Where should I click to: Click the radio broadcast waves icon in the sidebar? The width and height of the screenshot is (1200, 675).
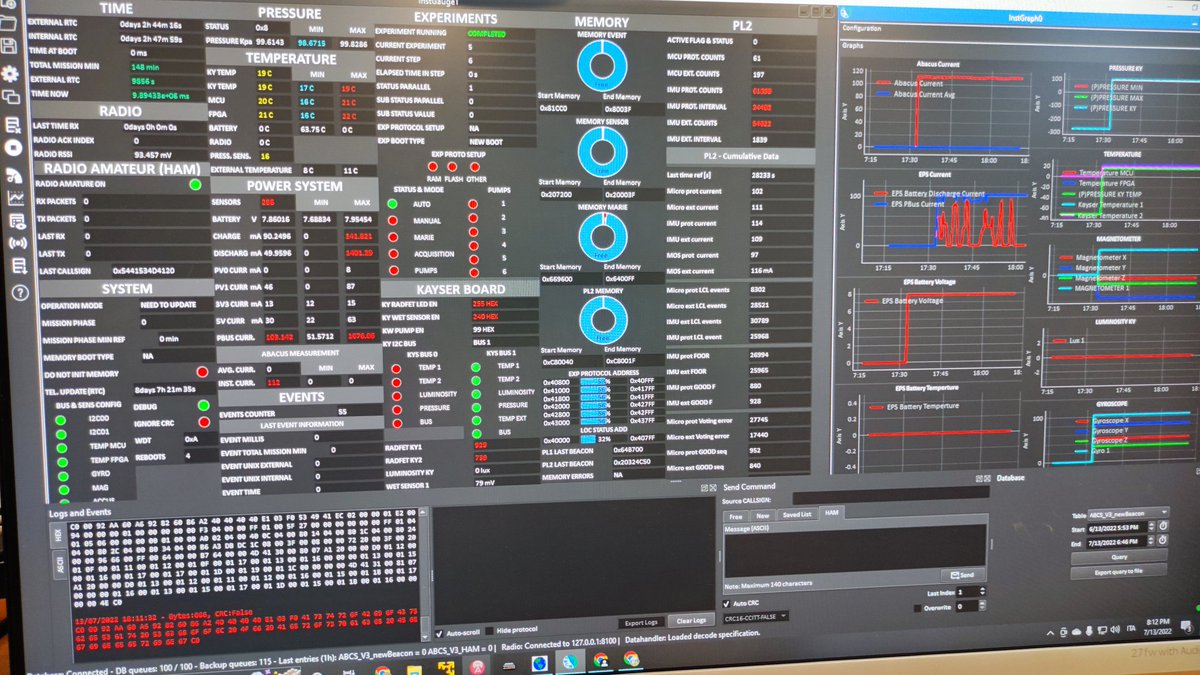coord(17,243)
